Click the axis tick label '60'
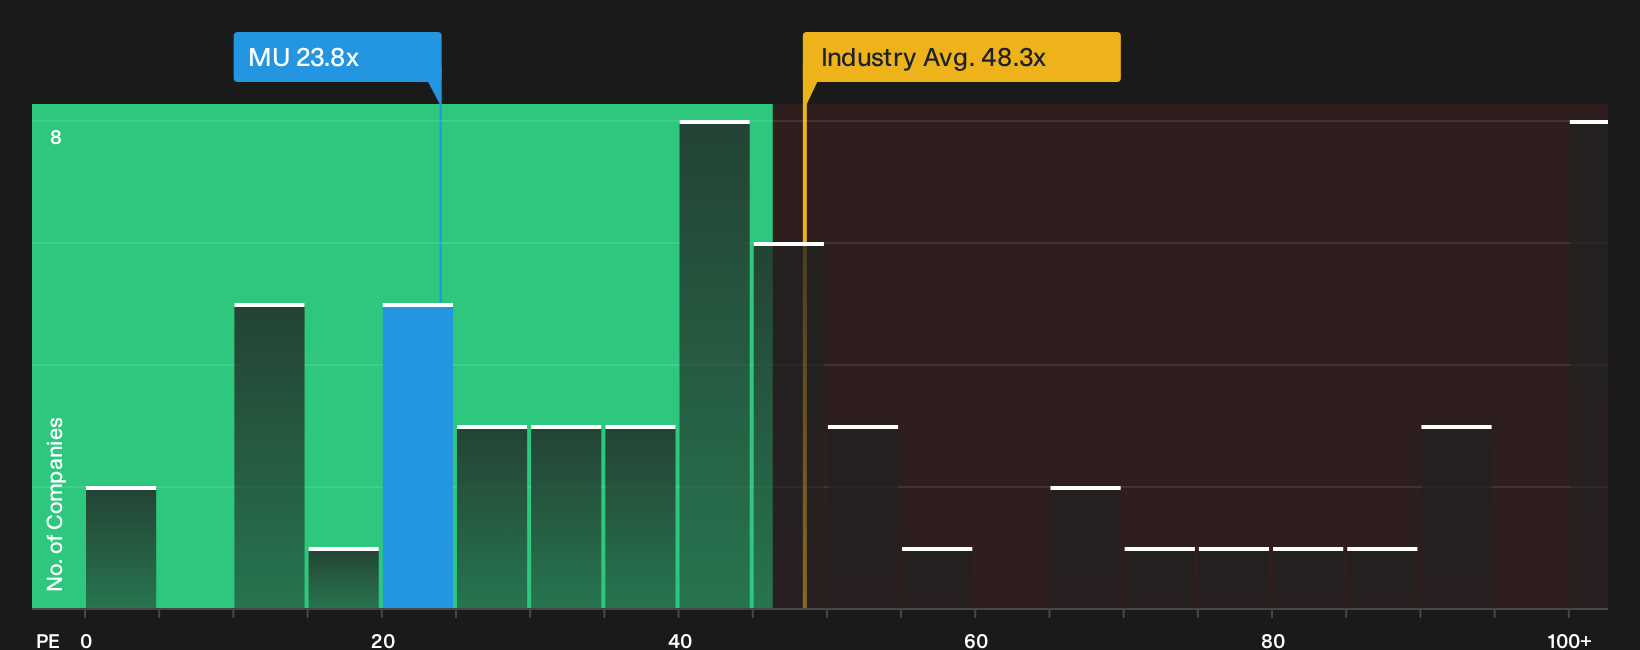 click(976, 640)
